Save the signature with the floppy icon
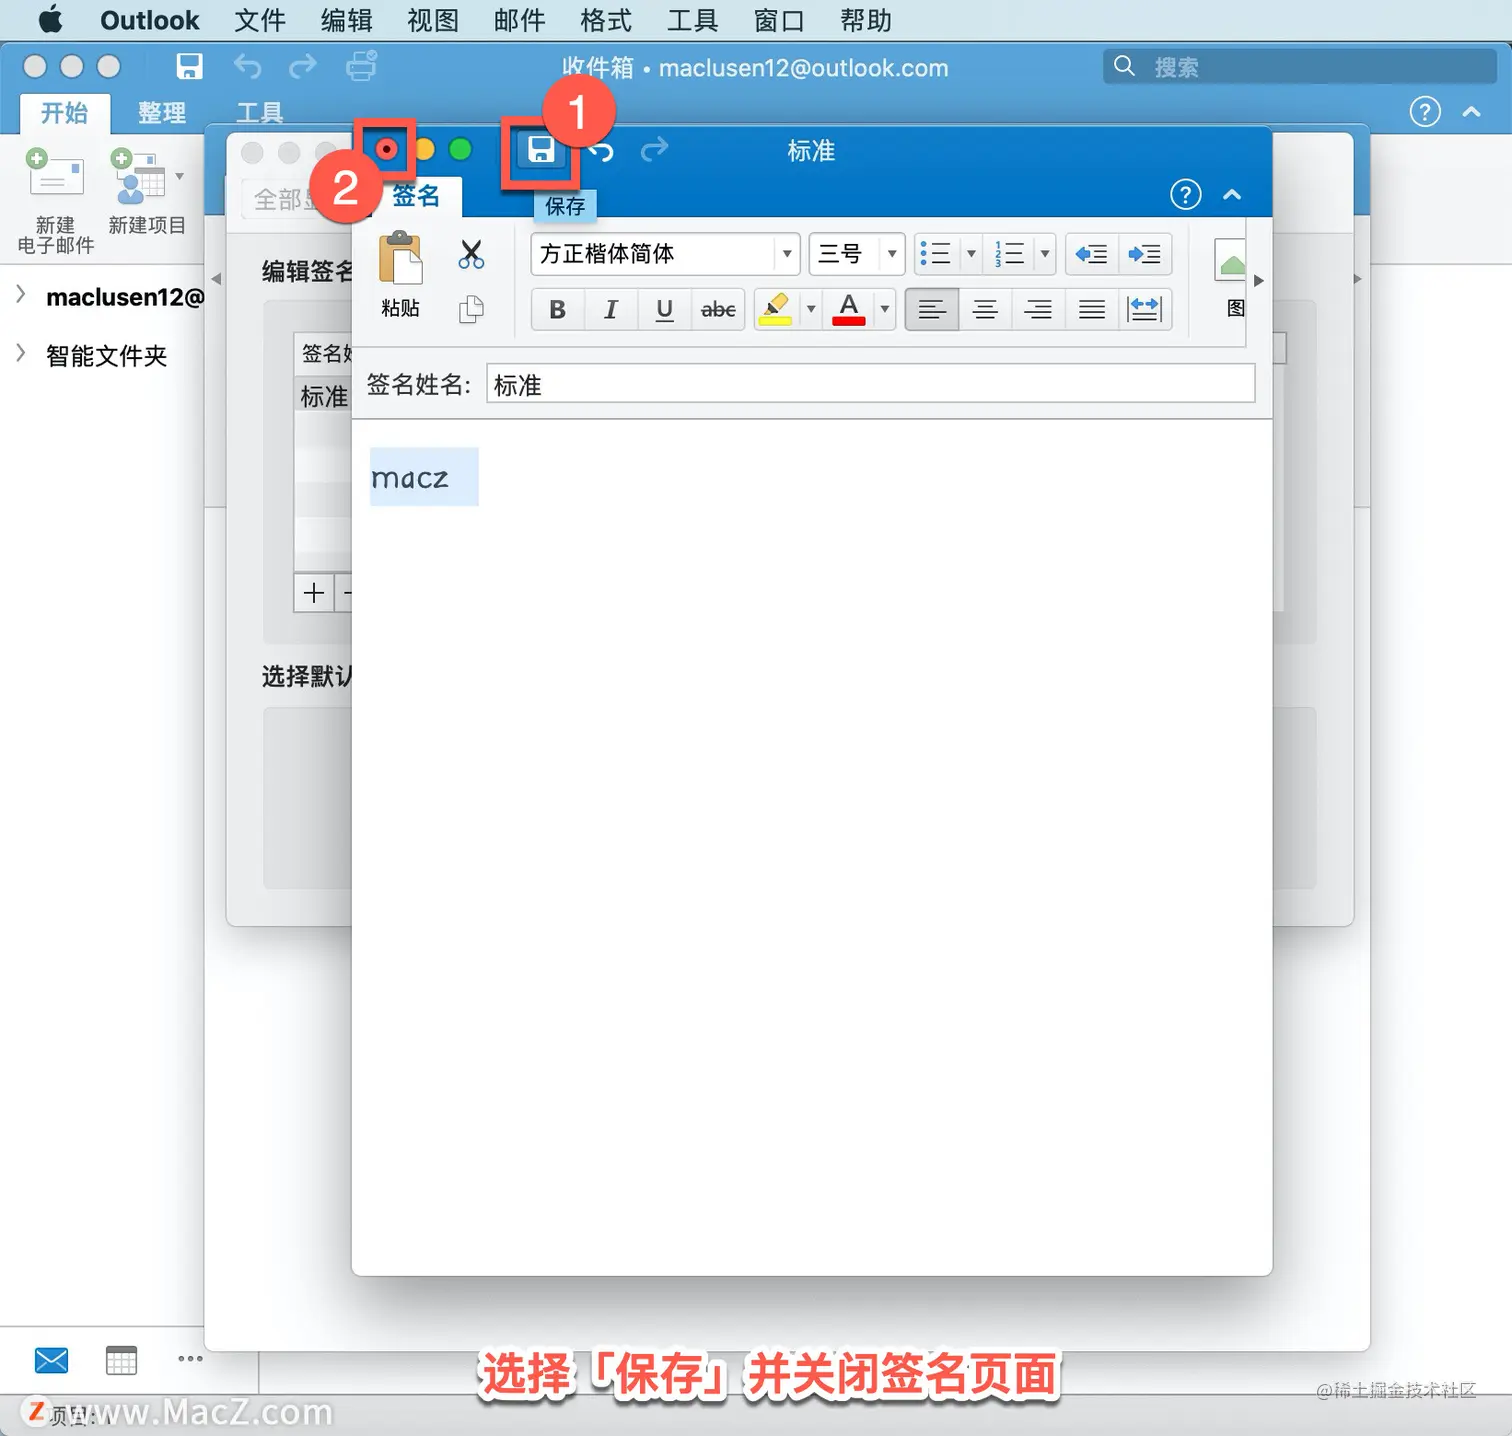Image resolution: width=1512 pixels, height=1436 pixels. [541, 150]
